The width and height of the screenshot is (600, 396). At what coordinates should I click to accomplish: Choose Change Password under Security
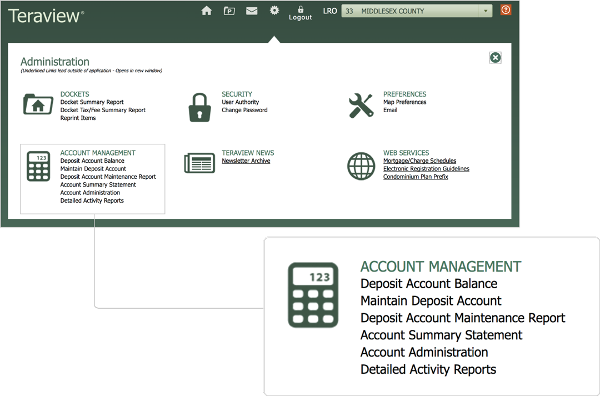click(245, 110)
